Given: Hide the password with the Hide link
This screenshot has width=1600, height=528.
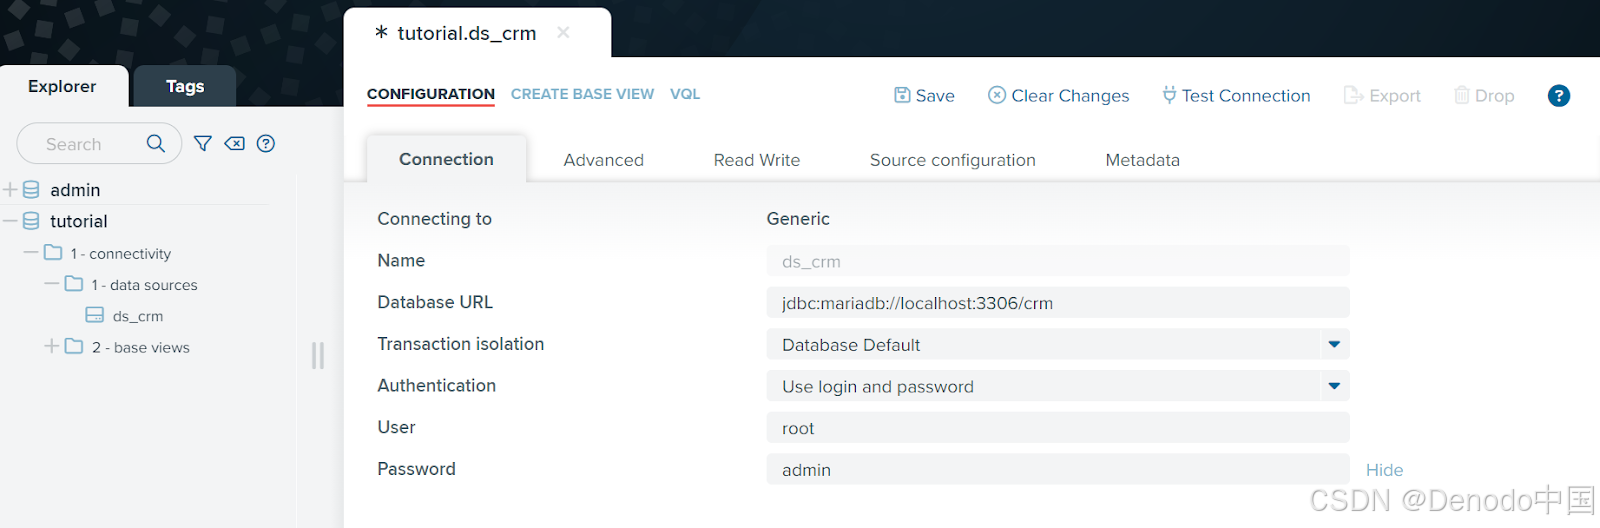Looking at the screenshot, I should (x=1384, y=470).
